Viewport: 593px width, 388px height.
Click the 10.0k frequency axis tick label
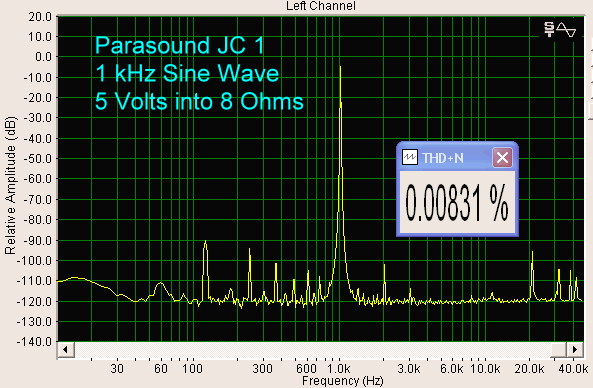point(485,368)
